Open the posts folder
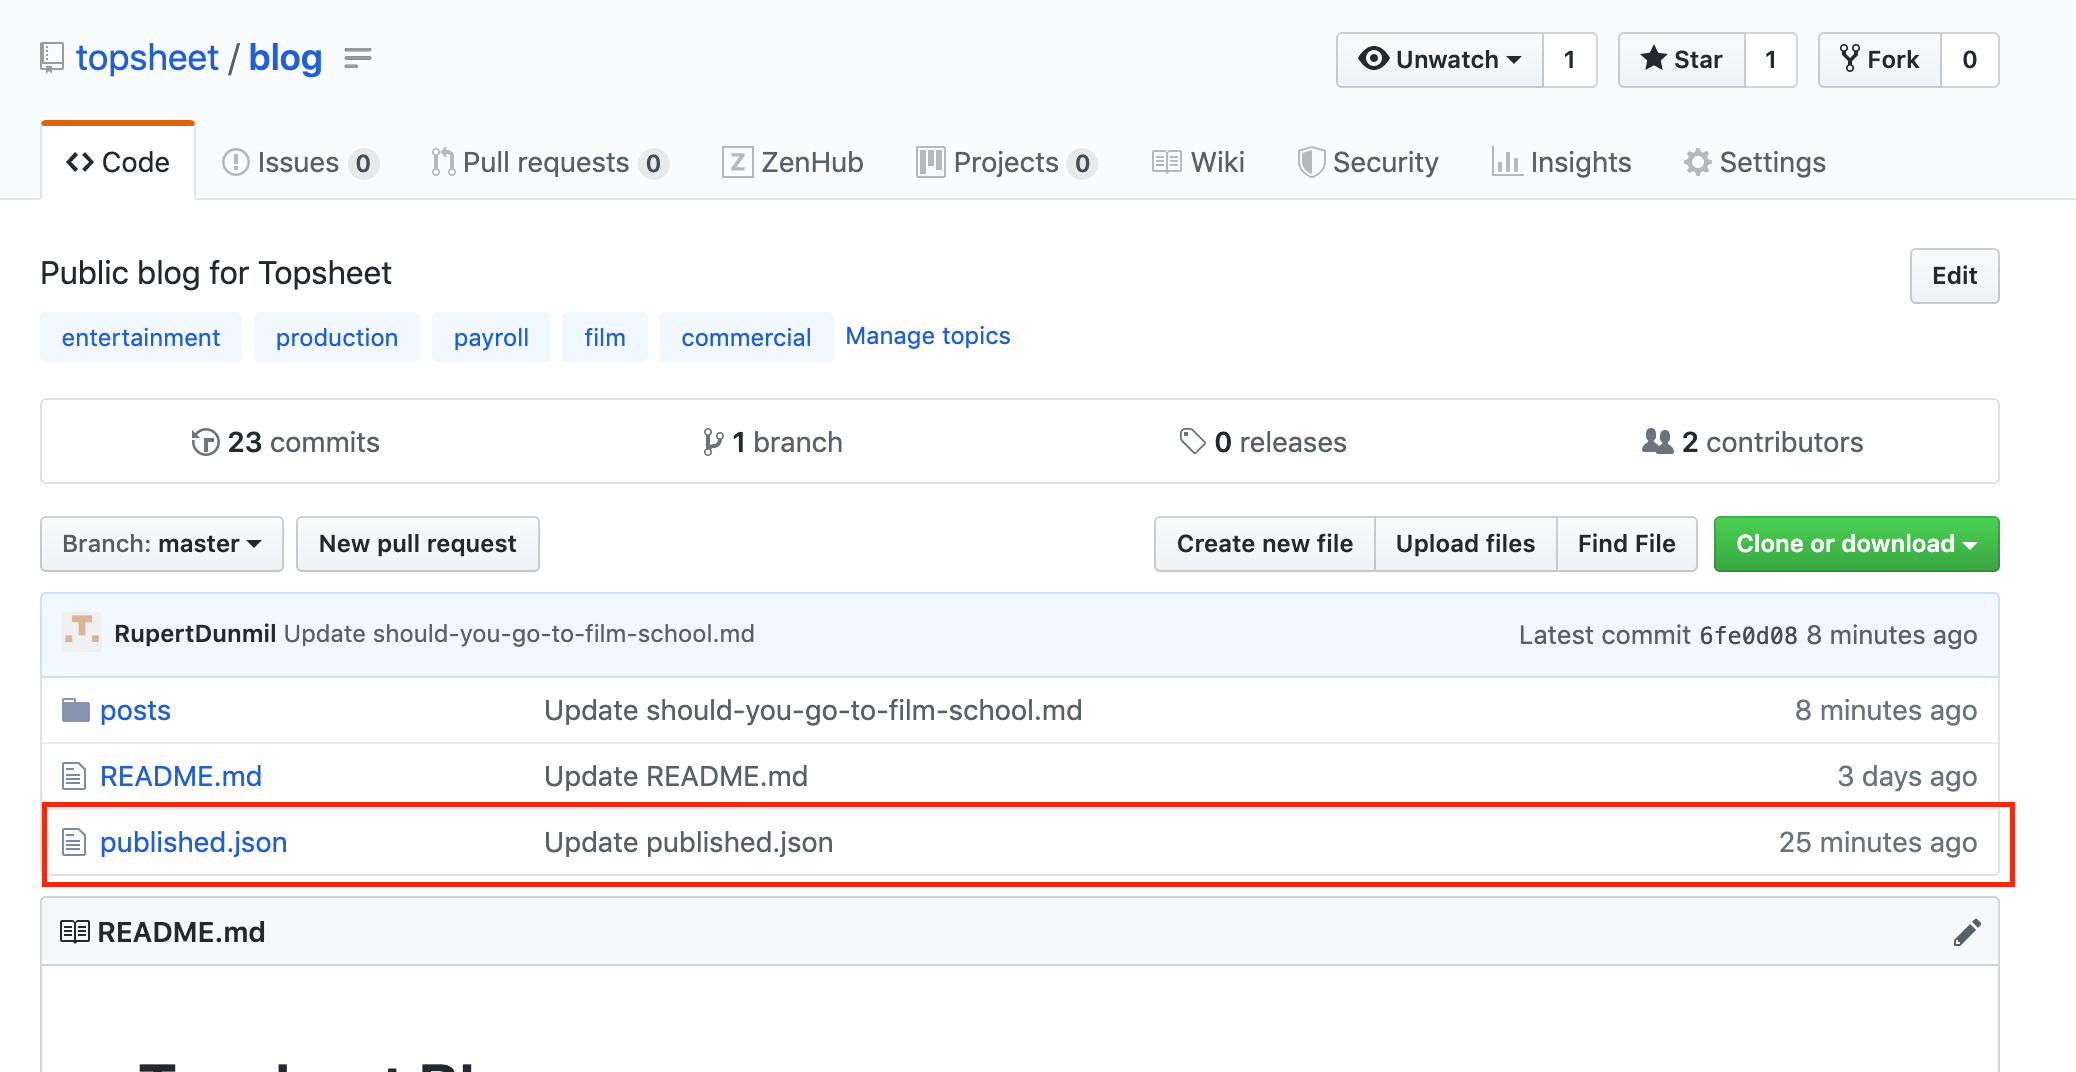 (x=135, y=710)
